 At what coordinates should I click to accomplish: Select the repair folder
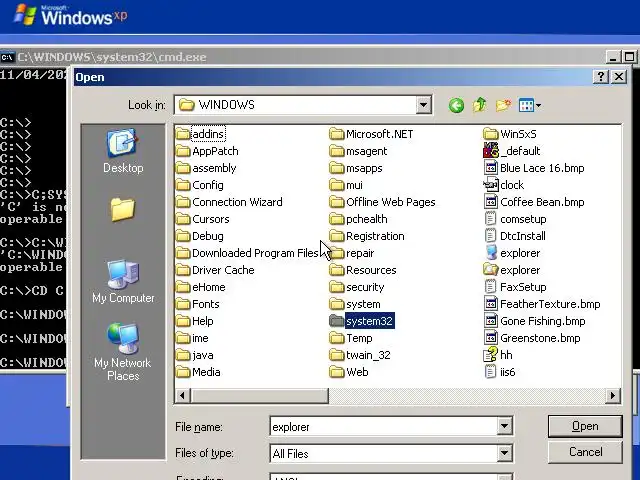click(352, 253)
